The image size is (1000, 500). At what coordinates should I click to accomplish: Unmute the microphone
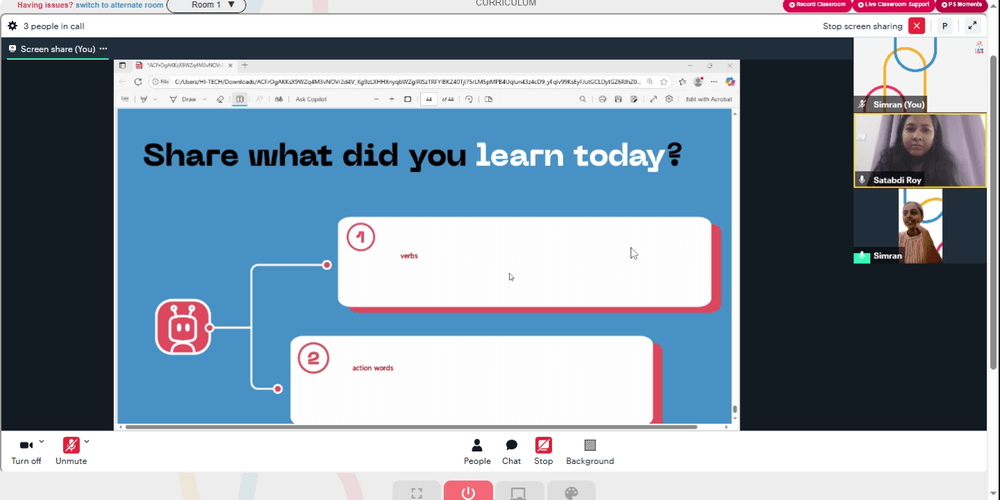(71, 451)
